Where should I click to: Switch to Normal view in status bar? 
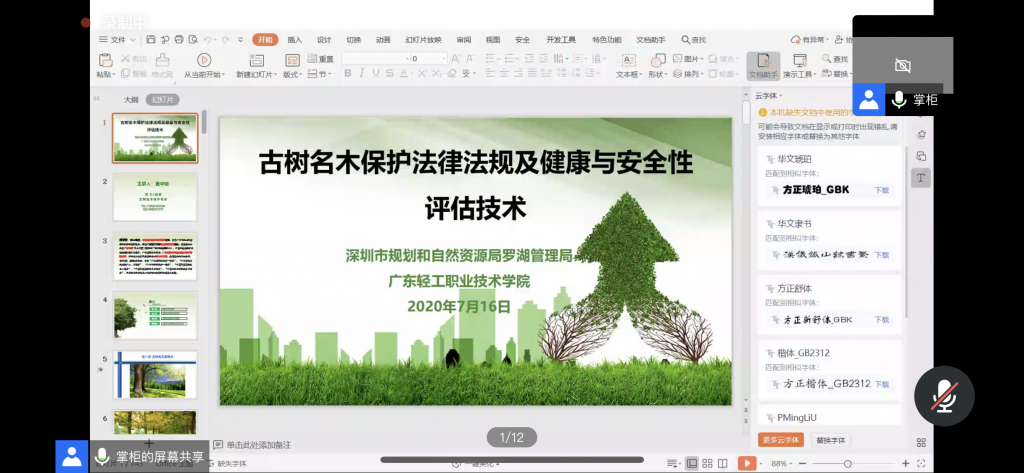(x=692, y=463)
